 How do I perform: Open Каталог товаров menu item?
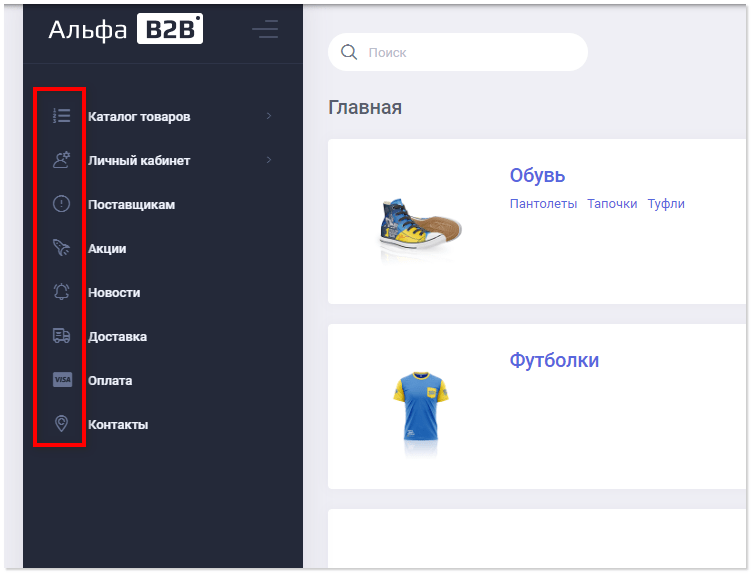pyautogui.click(x=139, y=116)
